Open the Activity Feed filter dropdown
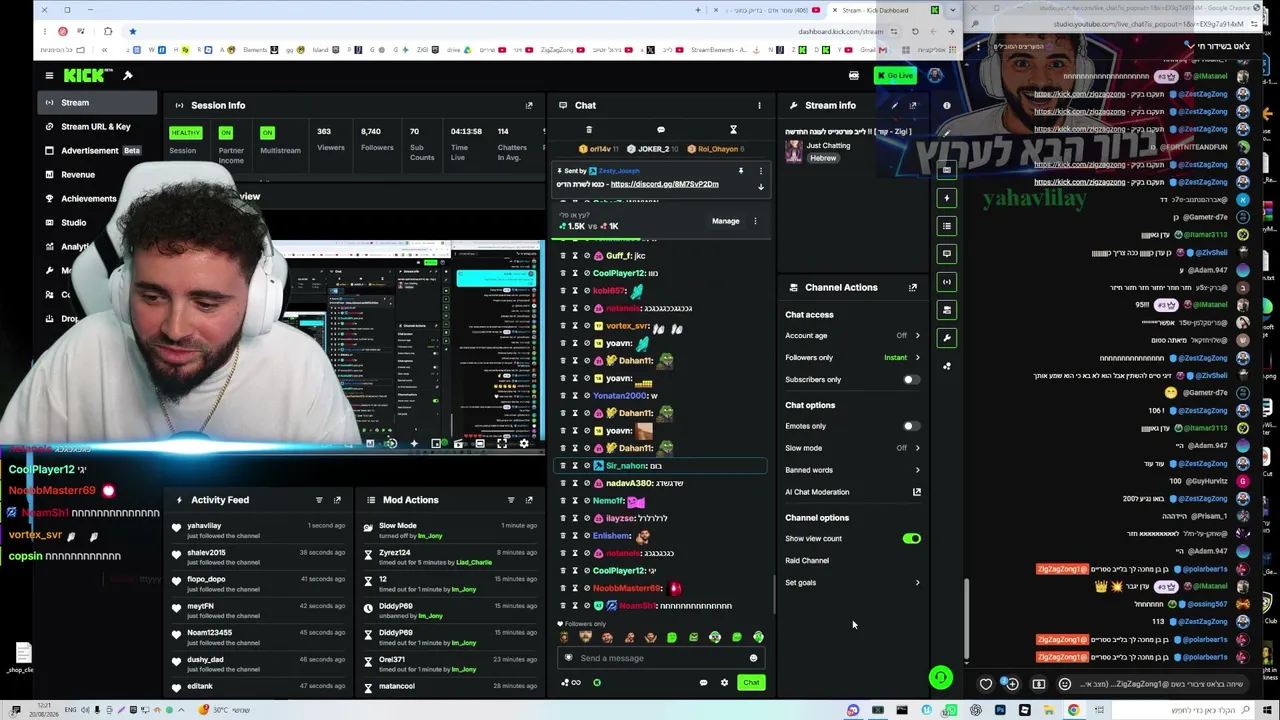Screen dimensions: 1280x720 (x=319, y=500)
